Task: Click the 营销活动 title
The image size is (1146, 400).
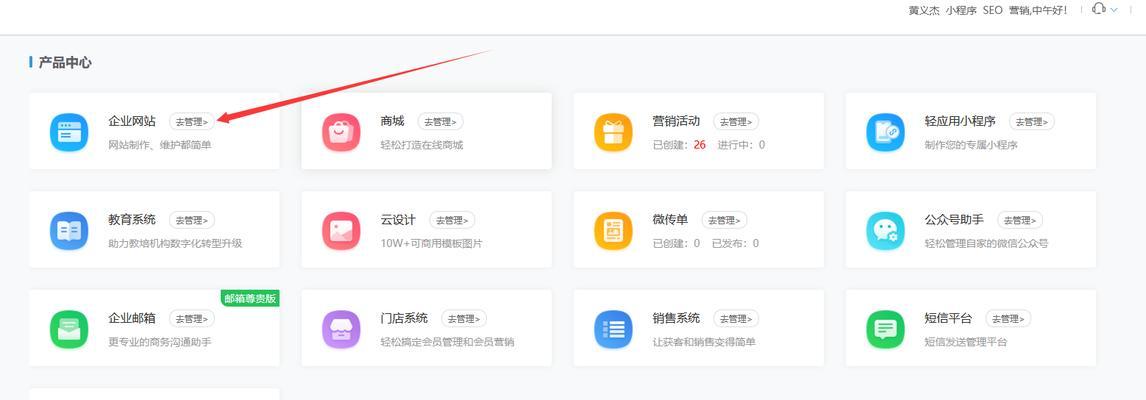Action: 676,121
